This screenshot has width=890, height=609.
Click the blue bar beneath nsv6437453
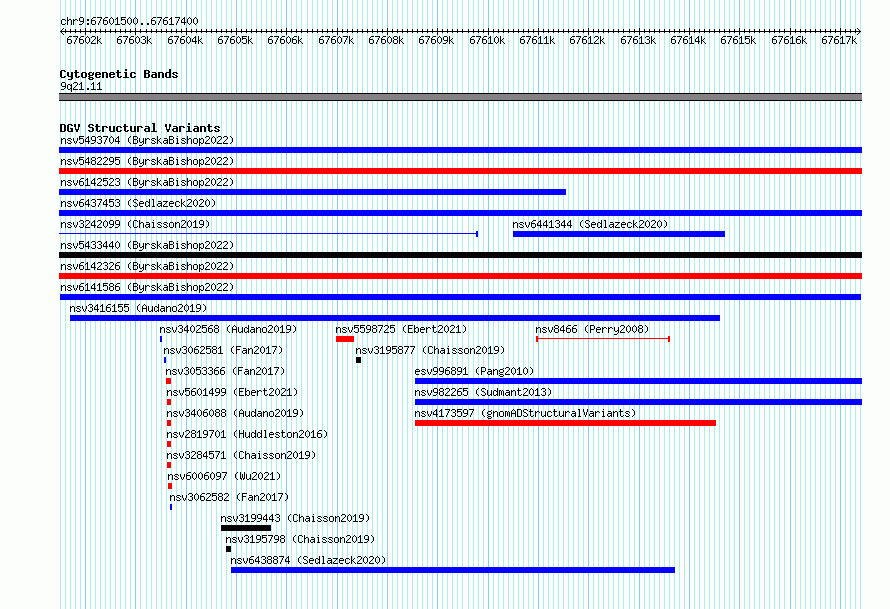[460, 213]
